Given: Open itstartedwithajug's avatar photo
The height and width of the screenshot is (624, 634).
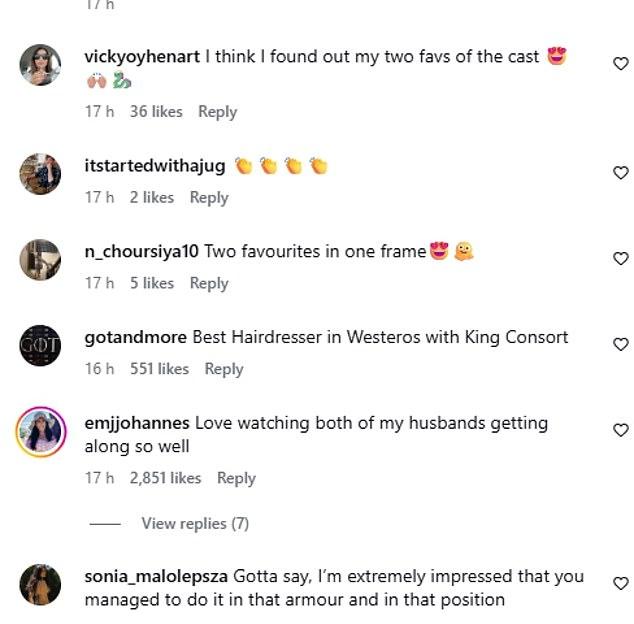Looking at the screenshot, I should 40,174.
